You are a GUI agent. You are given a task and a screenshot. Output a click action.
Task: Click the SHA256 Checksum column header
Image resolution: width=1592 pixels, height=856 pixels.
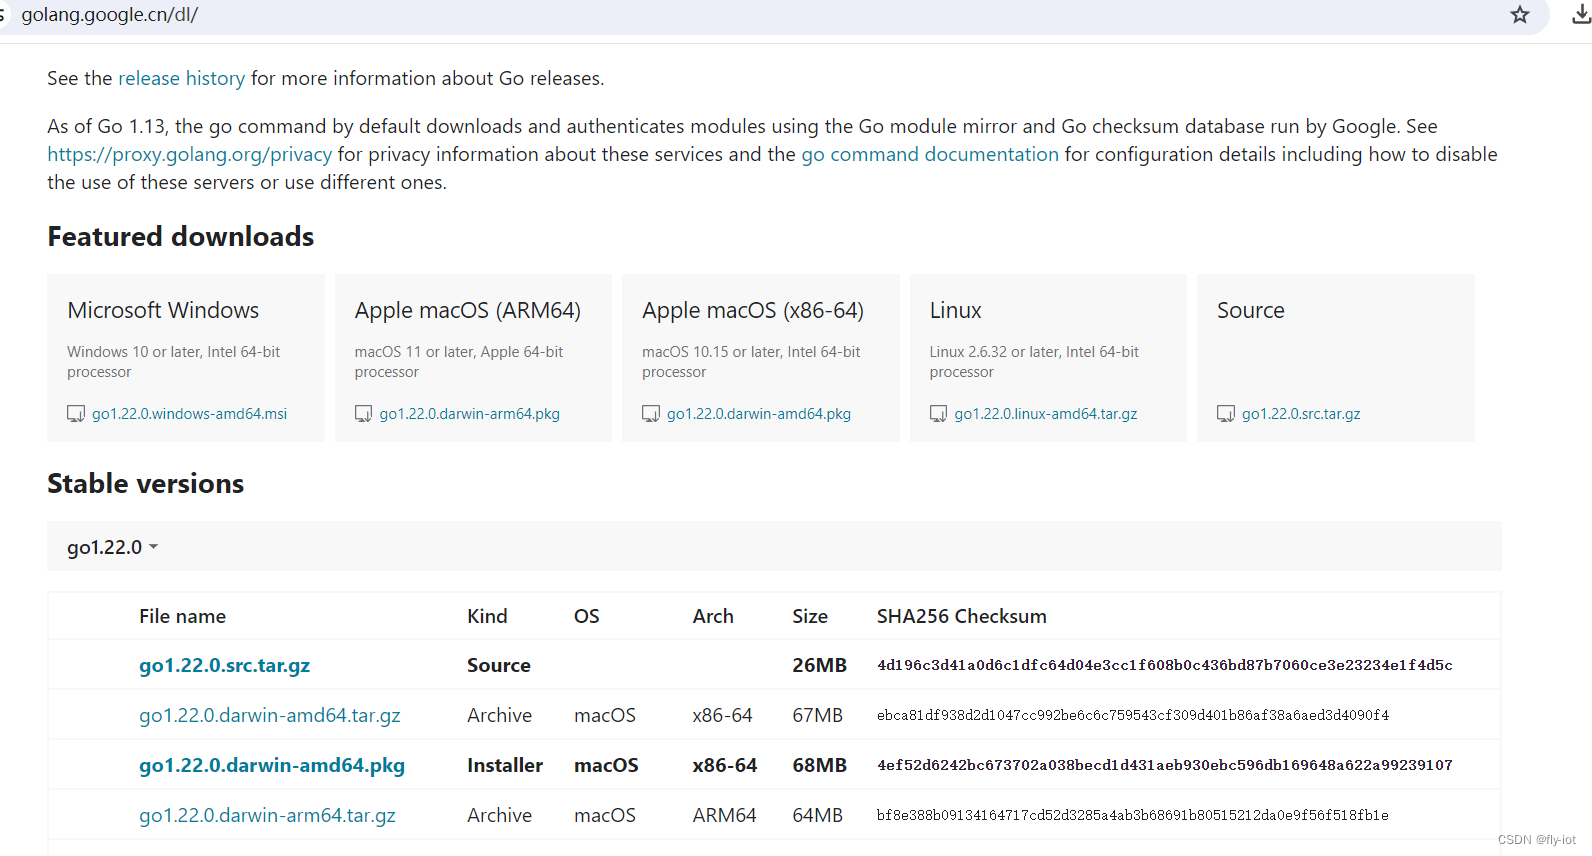pyautogui.click(x=962, y=616)
